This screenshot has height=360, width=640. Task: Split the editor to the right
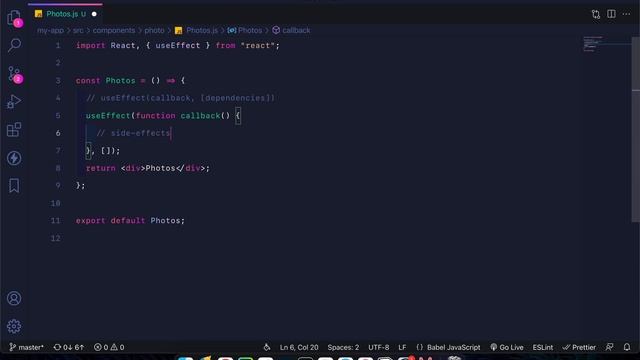(x=611, y=14)
